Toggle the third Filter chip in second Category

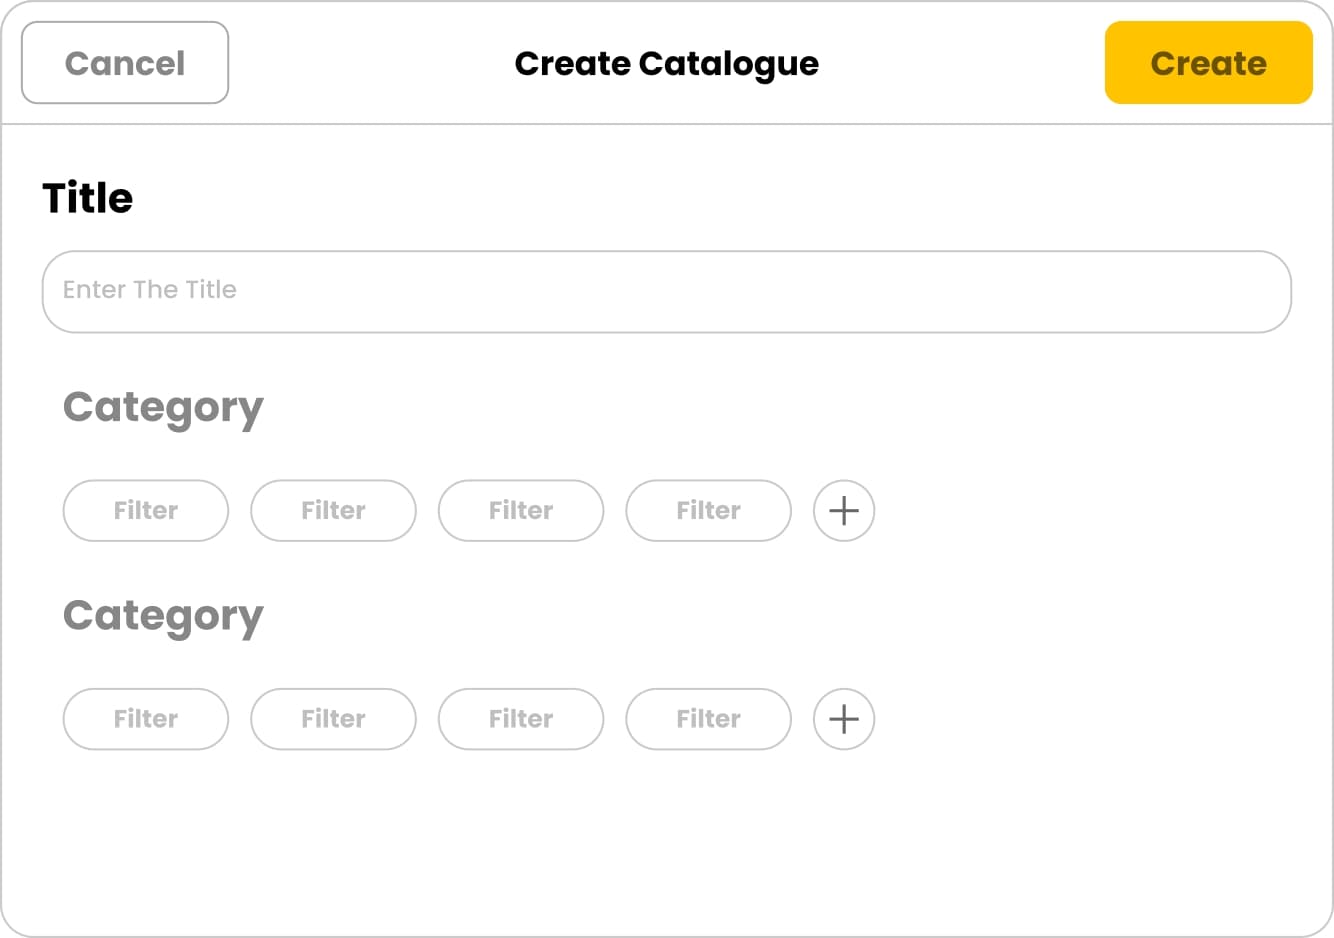coord(520,719)
